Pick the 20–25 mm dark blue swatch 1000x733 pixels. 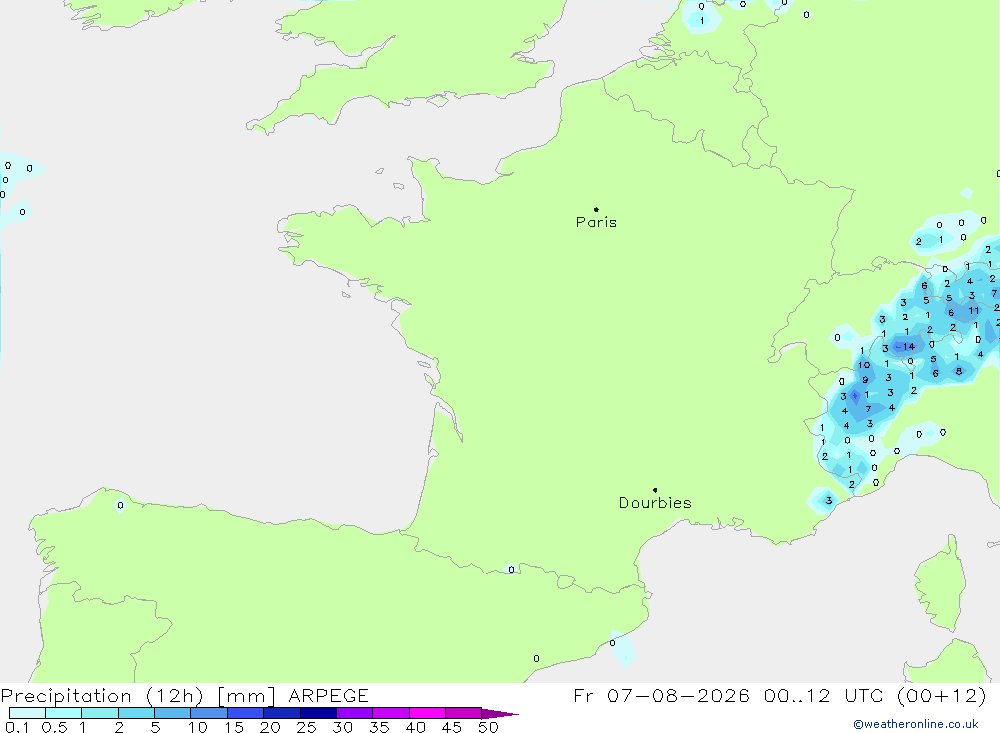[x=282, y=713]
